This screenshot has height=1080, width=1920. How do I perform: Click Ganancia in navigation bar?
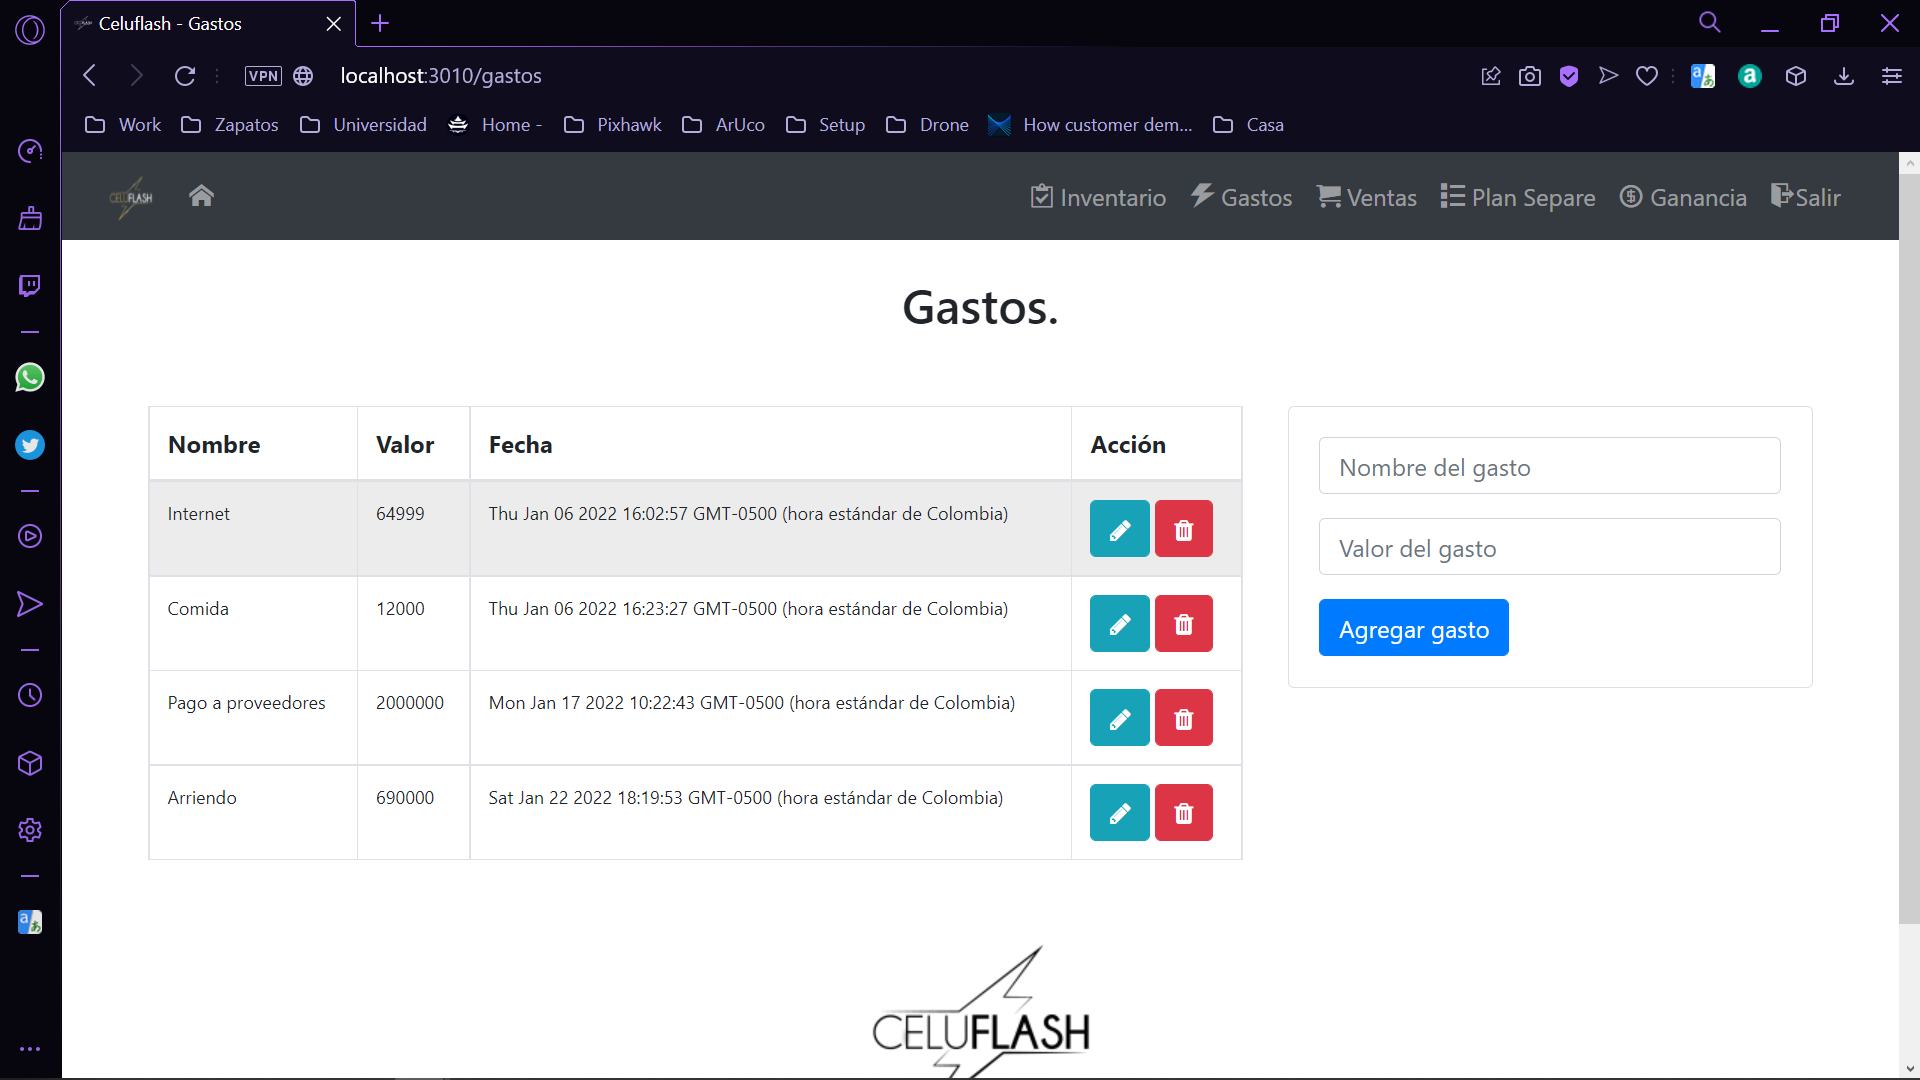1683,197
